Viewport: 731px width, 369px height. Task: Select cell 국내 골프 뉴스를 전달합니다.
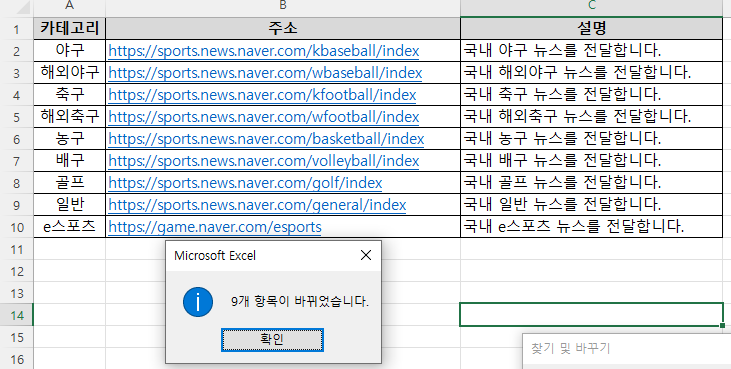click(x=592, y=183)
